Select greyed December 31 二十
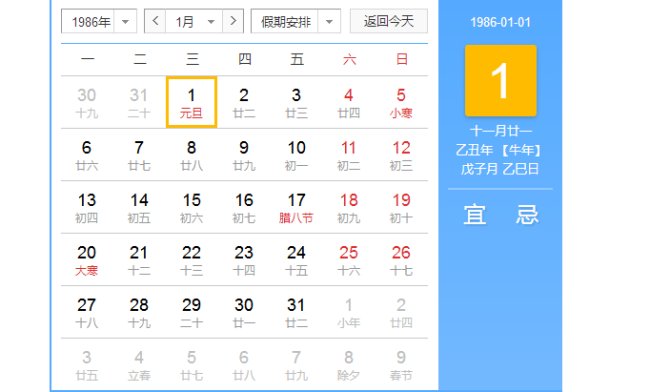 pyautogui.click(x=139, y=102)
